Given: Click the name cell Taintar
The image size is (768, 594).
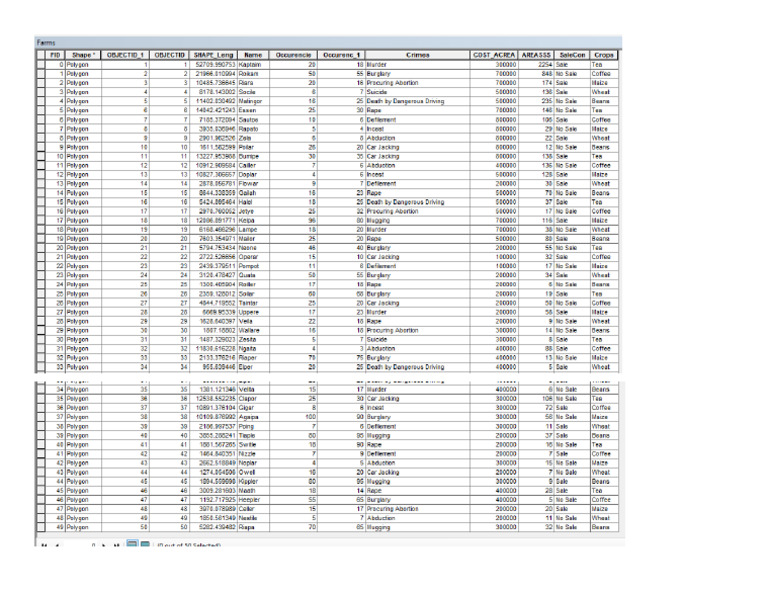Looking at the screenshot, I should [253, 303].
